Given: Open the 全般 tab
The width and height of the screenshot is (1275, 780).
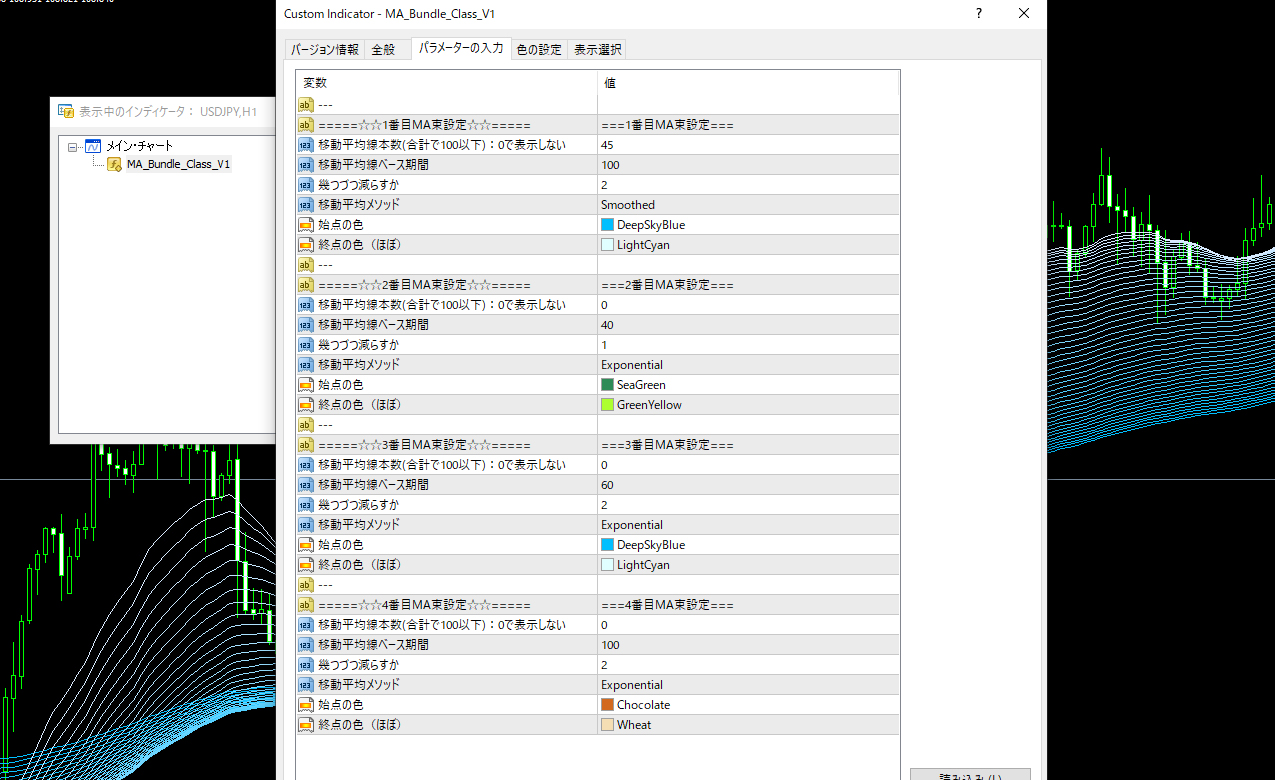Looking at the screenshot, I should (x=383, y=49).
